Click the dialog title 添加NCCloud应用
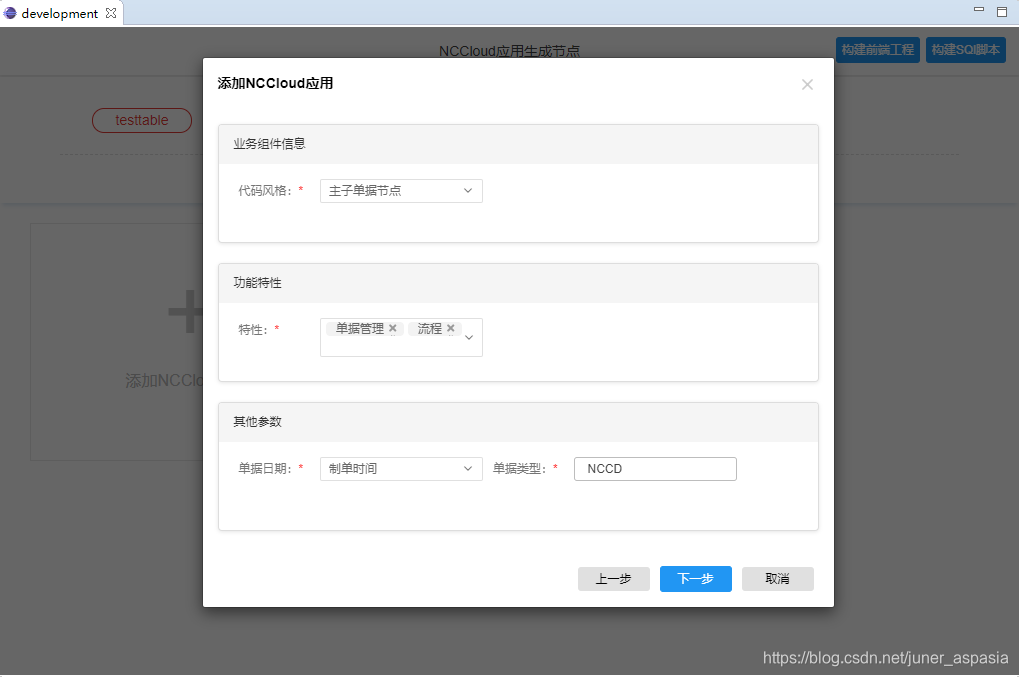1019x677 pixels. (x=275, y=83)
